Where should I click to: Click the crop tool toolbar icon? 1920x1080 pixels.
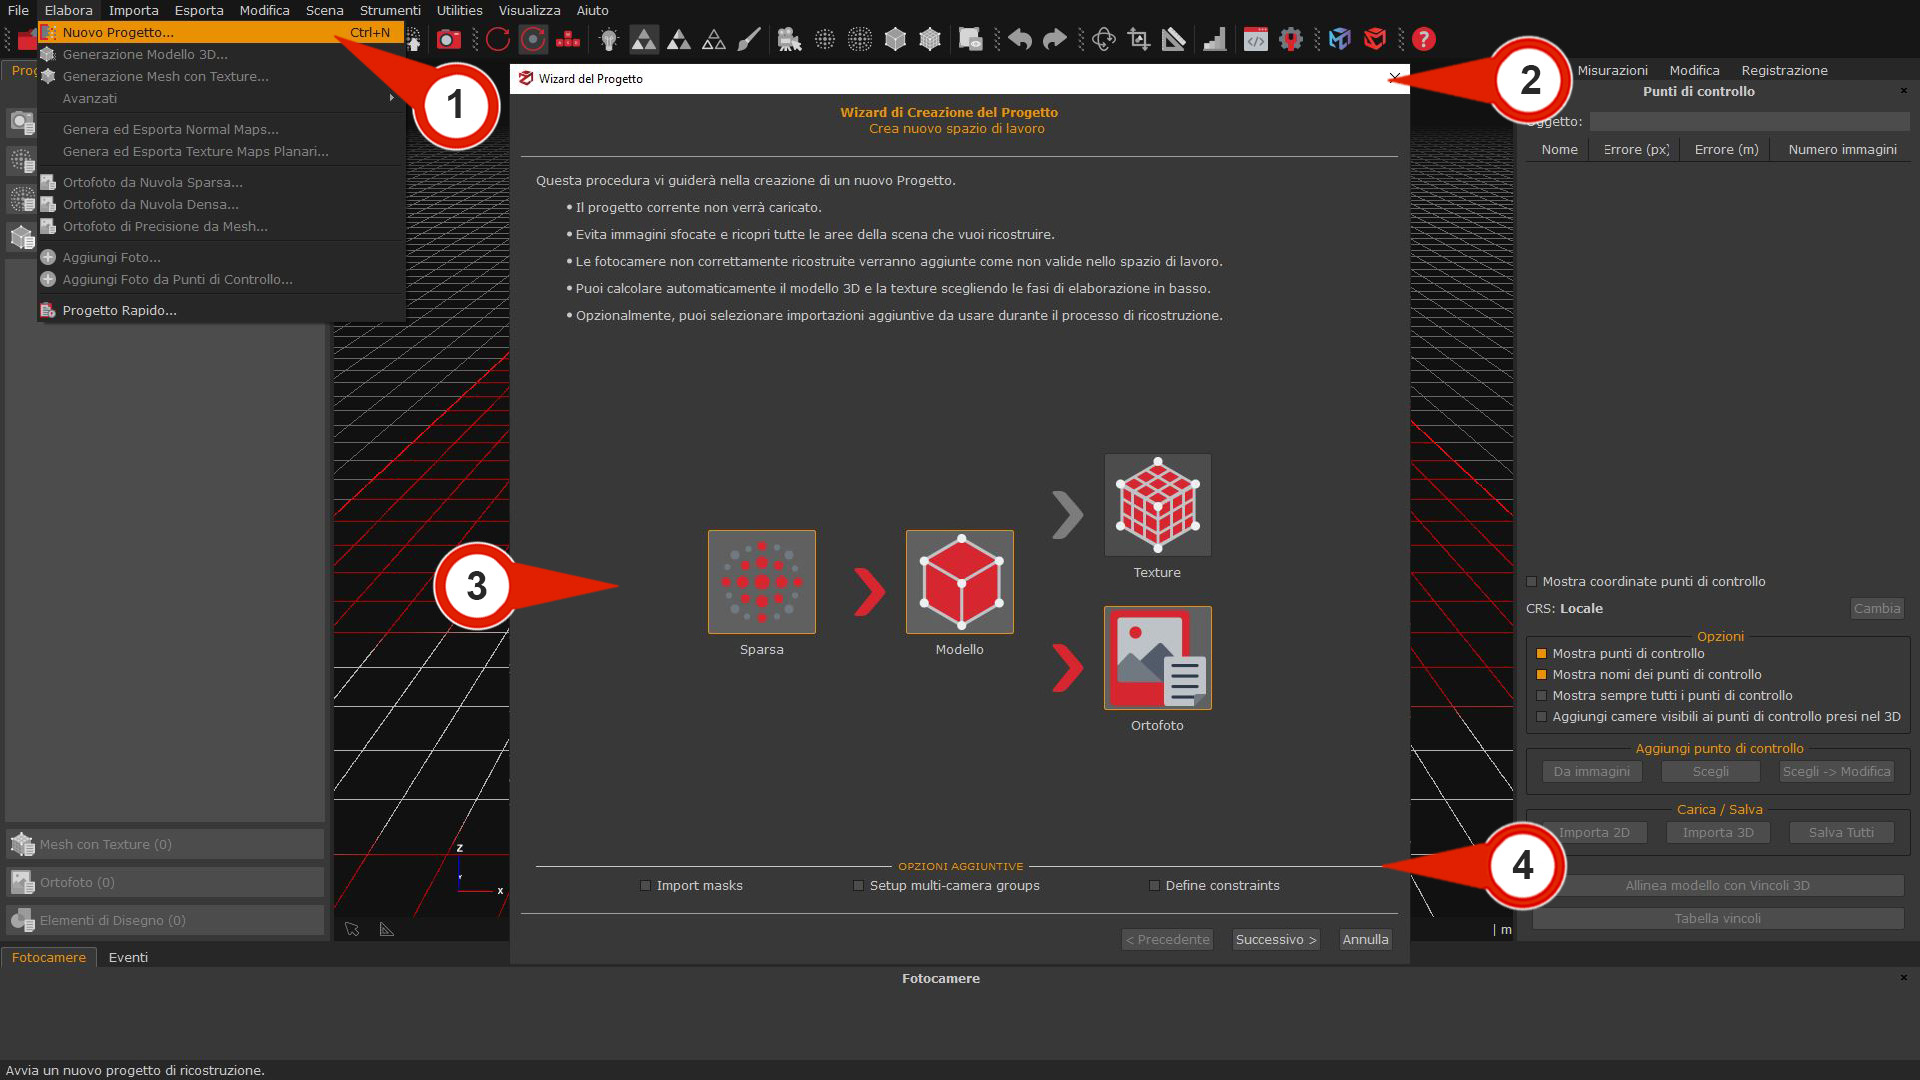(1139, 39)
